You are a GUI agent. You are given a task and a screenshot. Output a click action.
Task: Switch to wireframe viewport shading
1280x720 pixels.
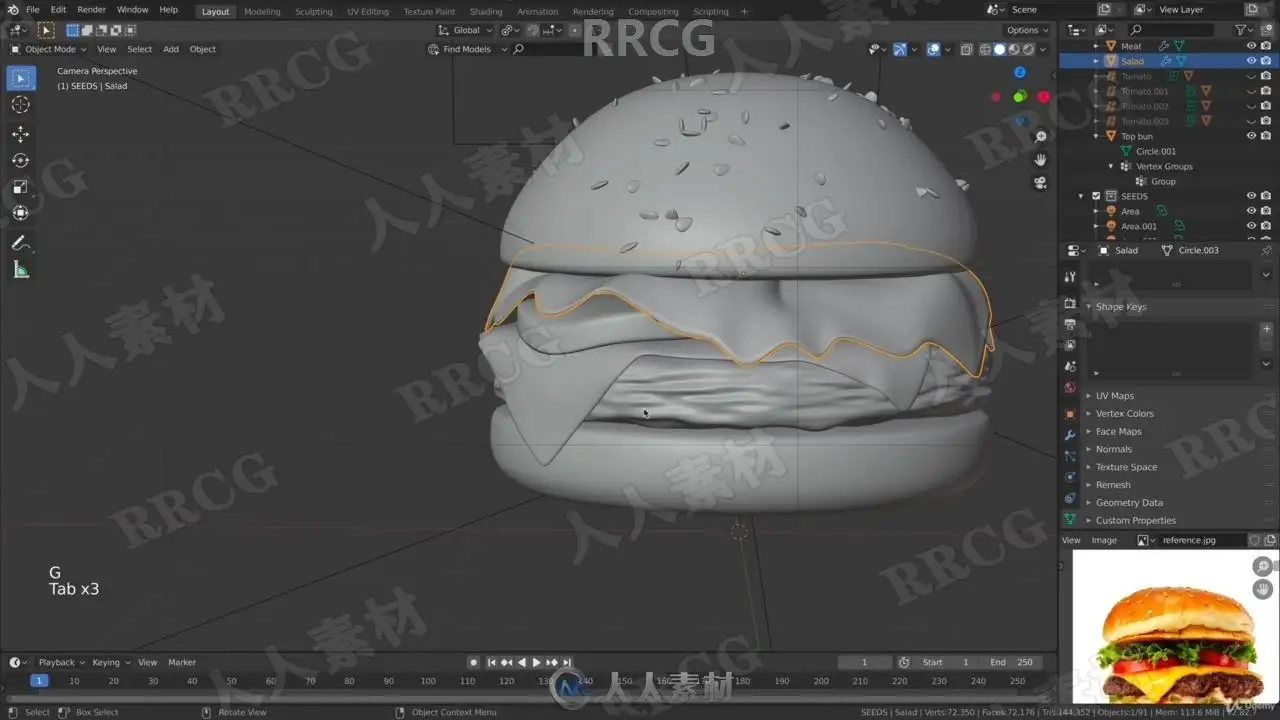point(985,49)
